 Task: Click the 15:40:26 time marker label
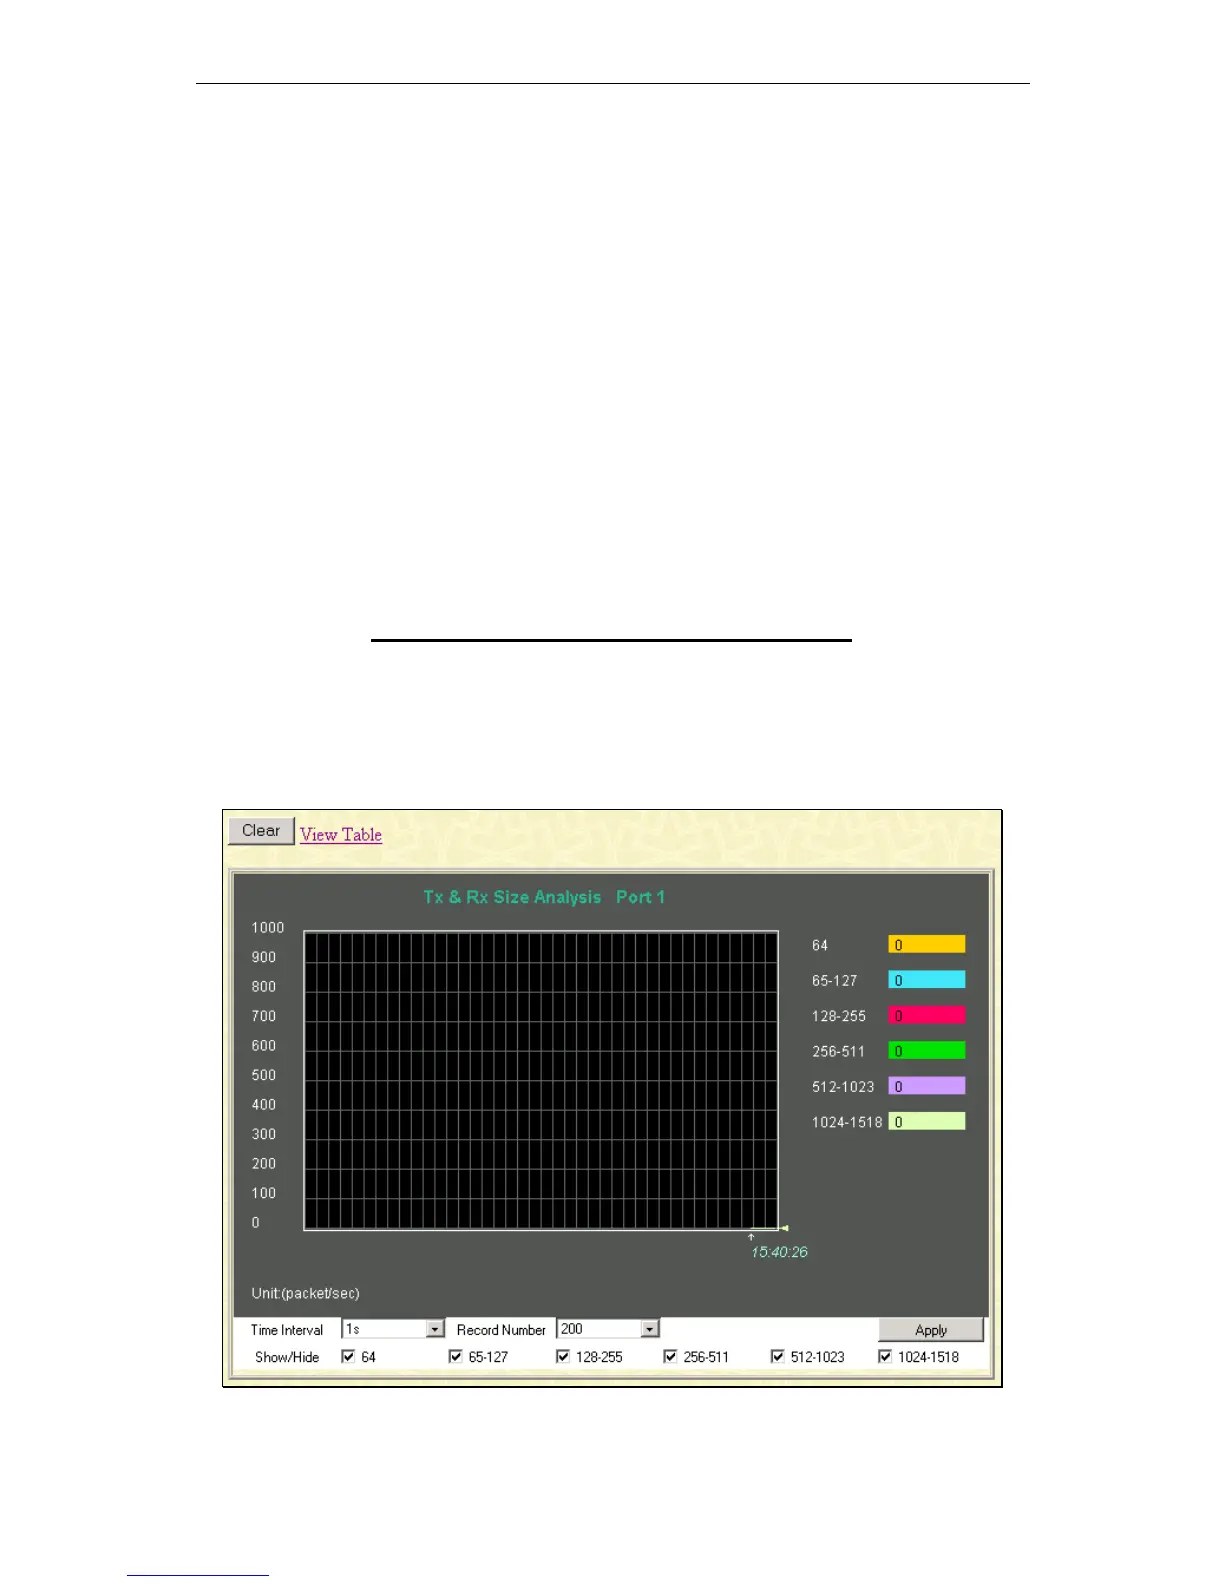coord(779,1252)
